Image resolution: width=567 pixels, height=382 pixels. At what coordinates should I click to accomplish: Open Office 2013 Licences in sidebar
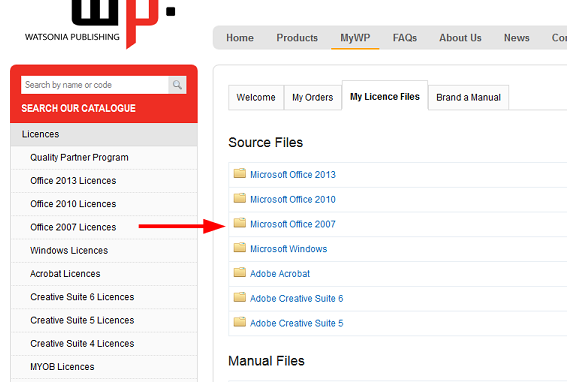(104, 181)
